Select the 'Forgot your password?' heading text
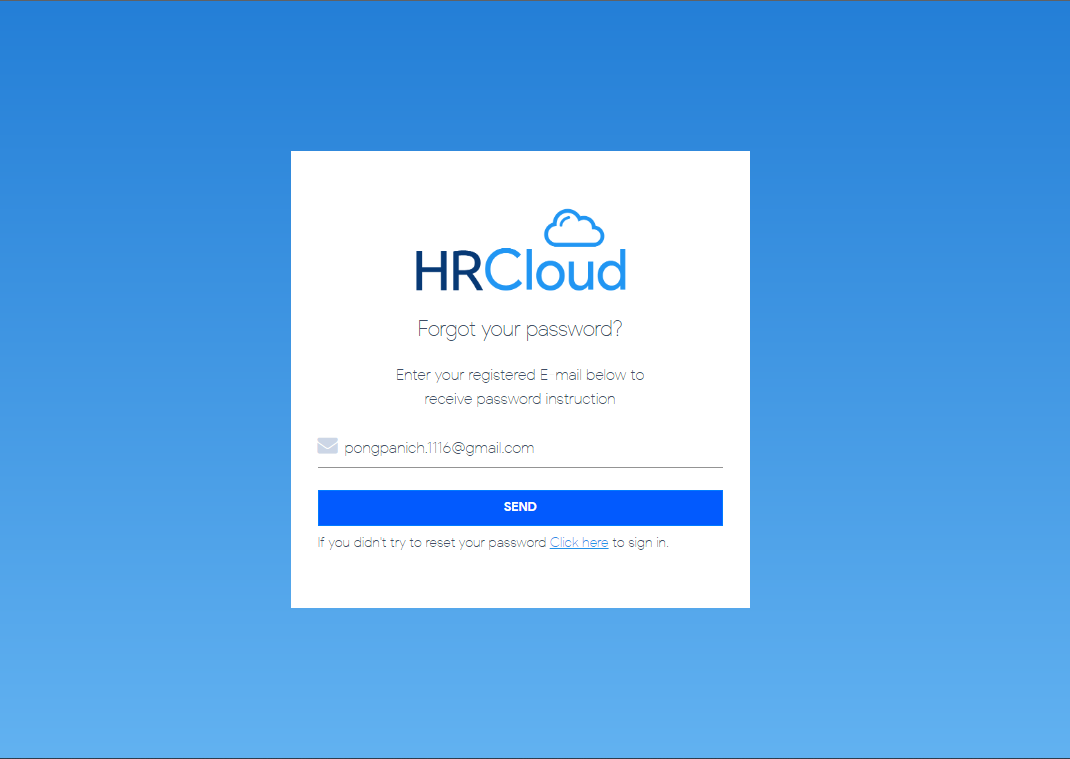Image resolution: width=1070 pixels, height=759 pixels. [x=520, y=329]
